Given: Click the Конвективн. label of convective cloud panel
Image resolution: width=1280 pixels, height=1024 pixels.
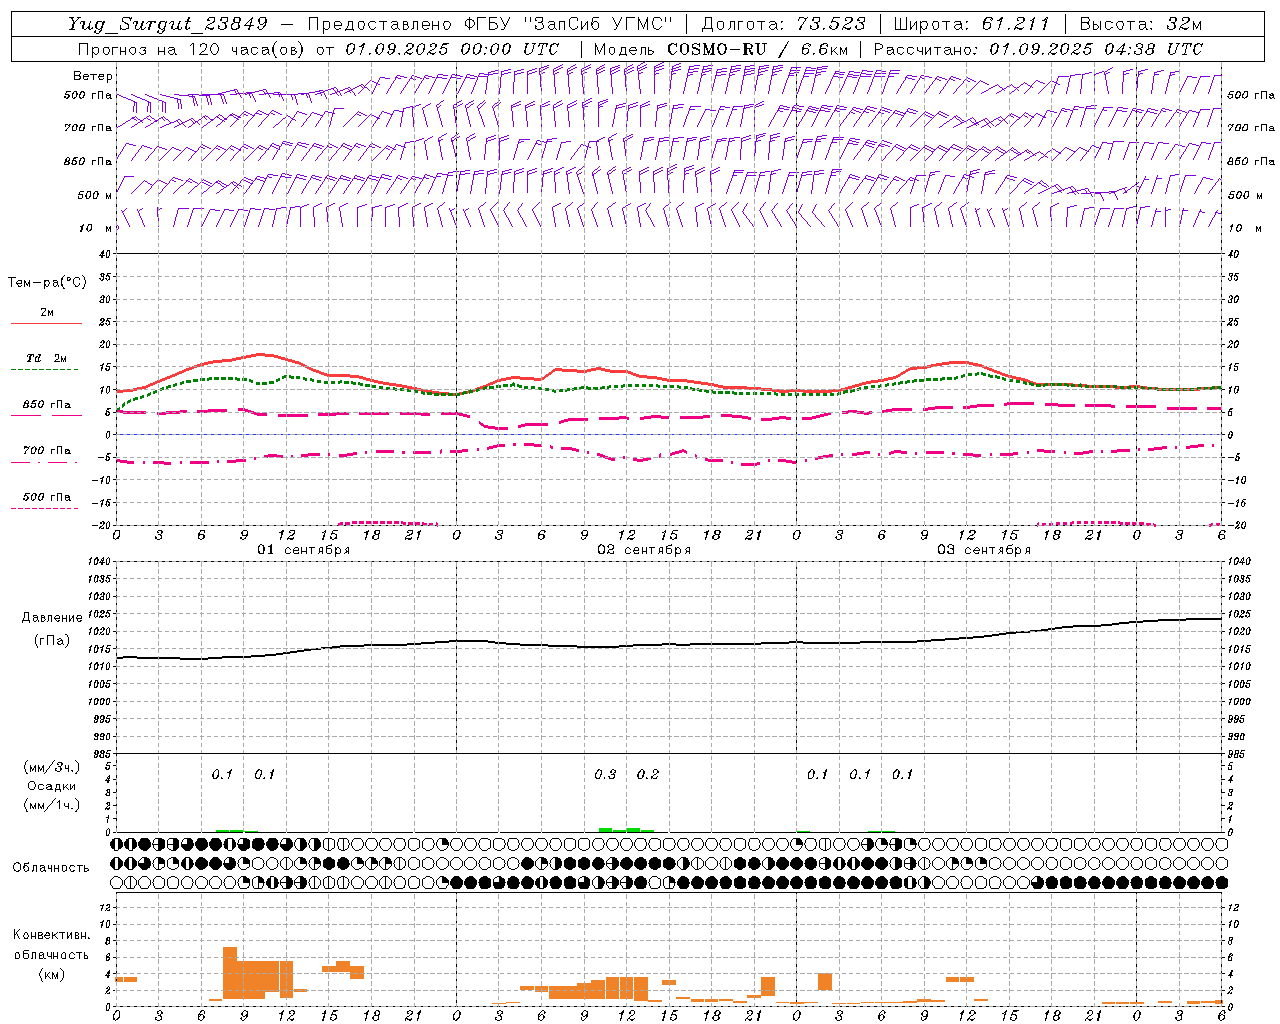Looking at the screenshot, I should coord(51,935).
